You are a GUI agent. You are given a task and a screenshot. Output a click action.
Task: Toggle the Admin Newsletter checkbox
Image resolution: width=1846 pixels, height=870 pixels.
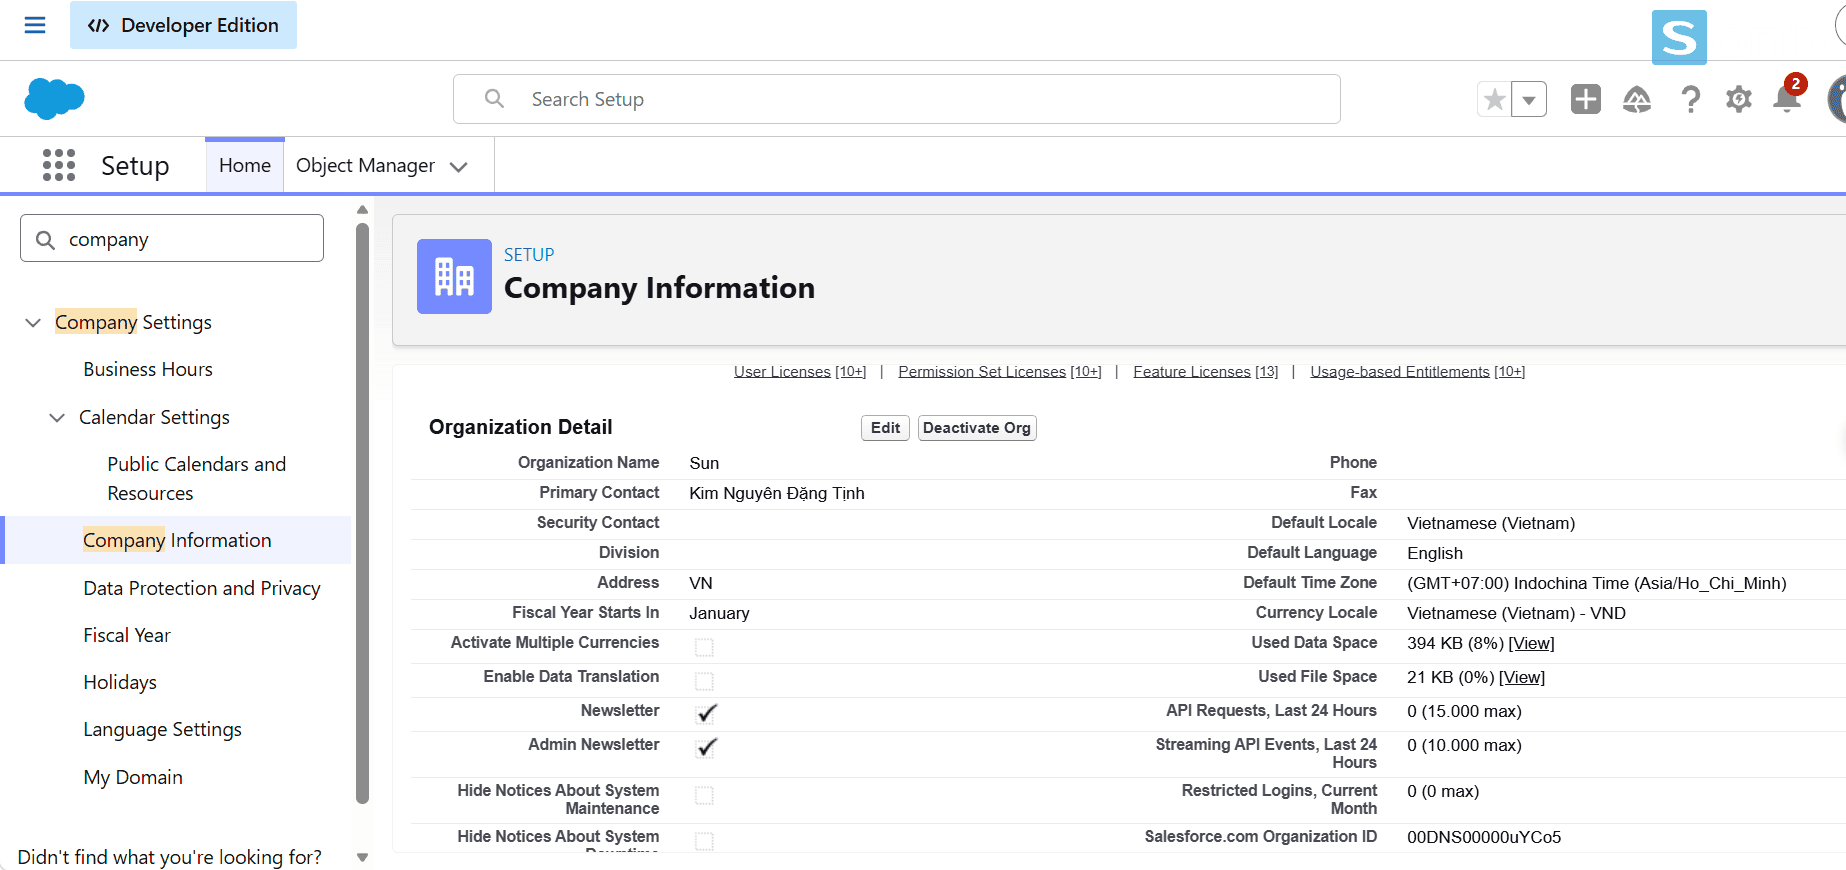tap(706, 748)
